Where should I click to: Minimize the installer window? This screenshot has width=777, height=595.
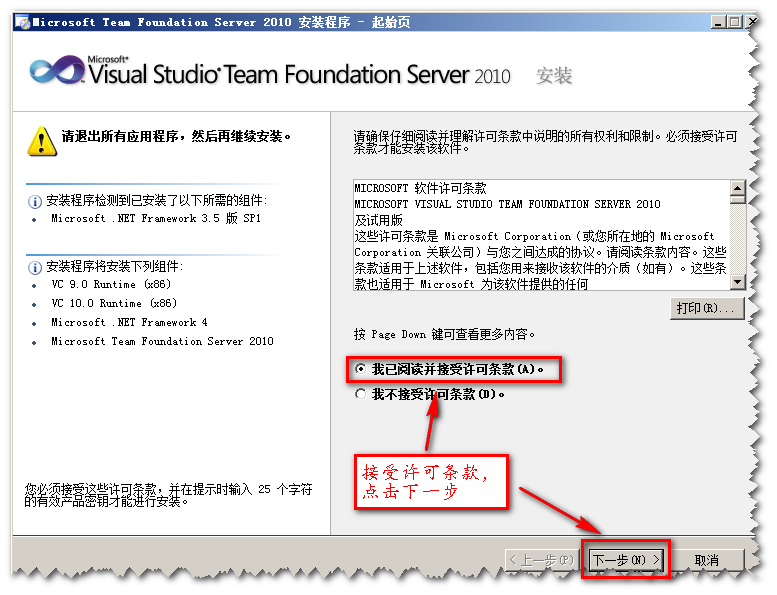(x=718, y=22)
